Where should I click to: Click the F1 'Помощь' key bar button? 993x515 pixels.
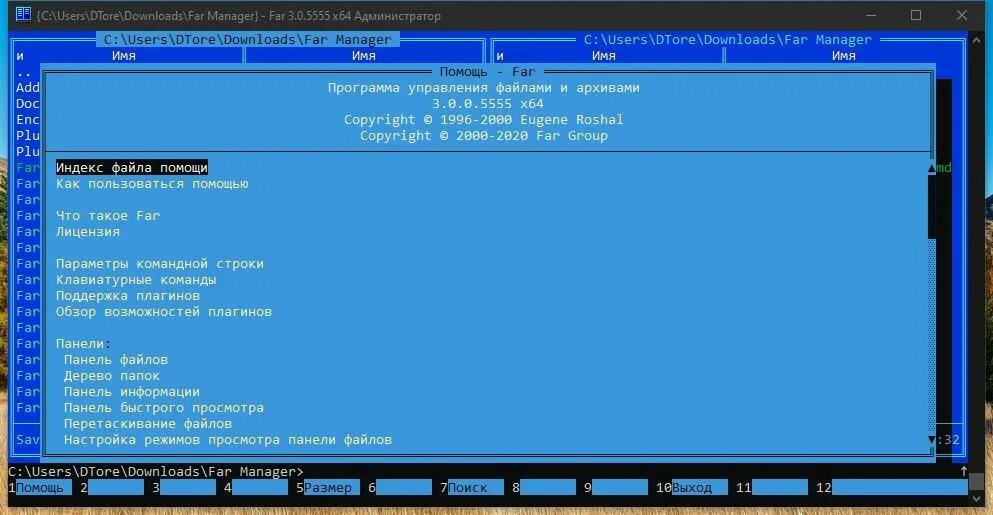click(39, 488)
